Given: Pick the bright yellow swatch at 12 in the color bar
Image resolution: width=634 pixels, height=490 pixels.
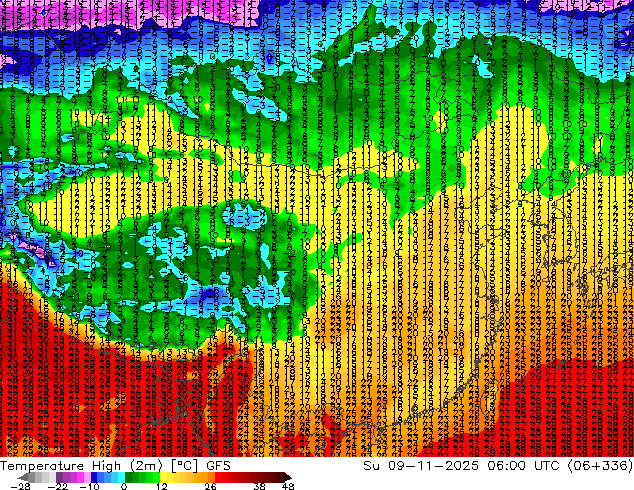Looking at the screenshot, I should coord(163,477).
